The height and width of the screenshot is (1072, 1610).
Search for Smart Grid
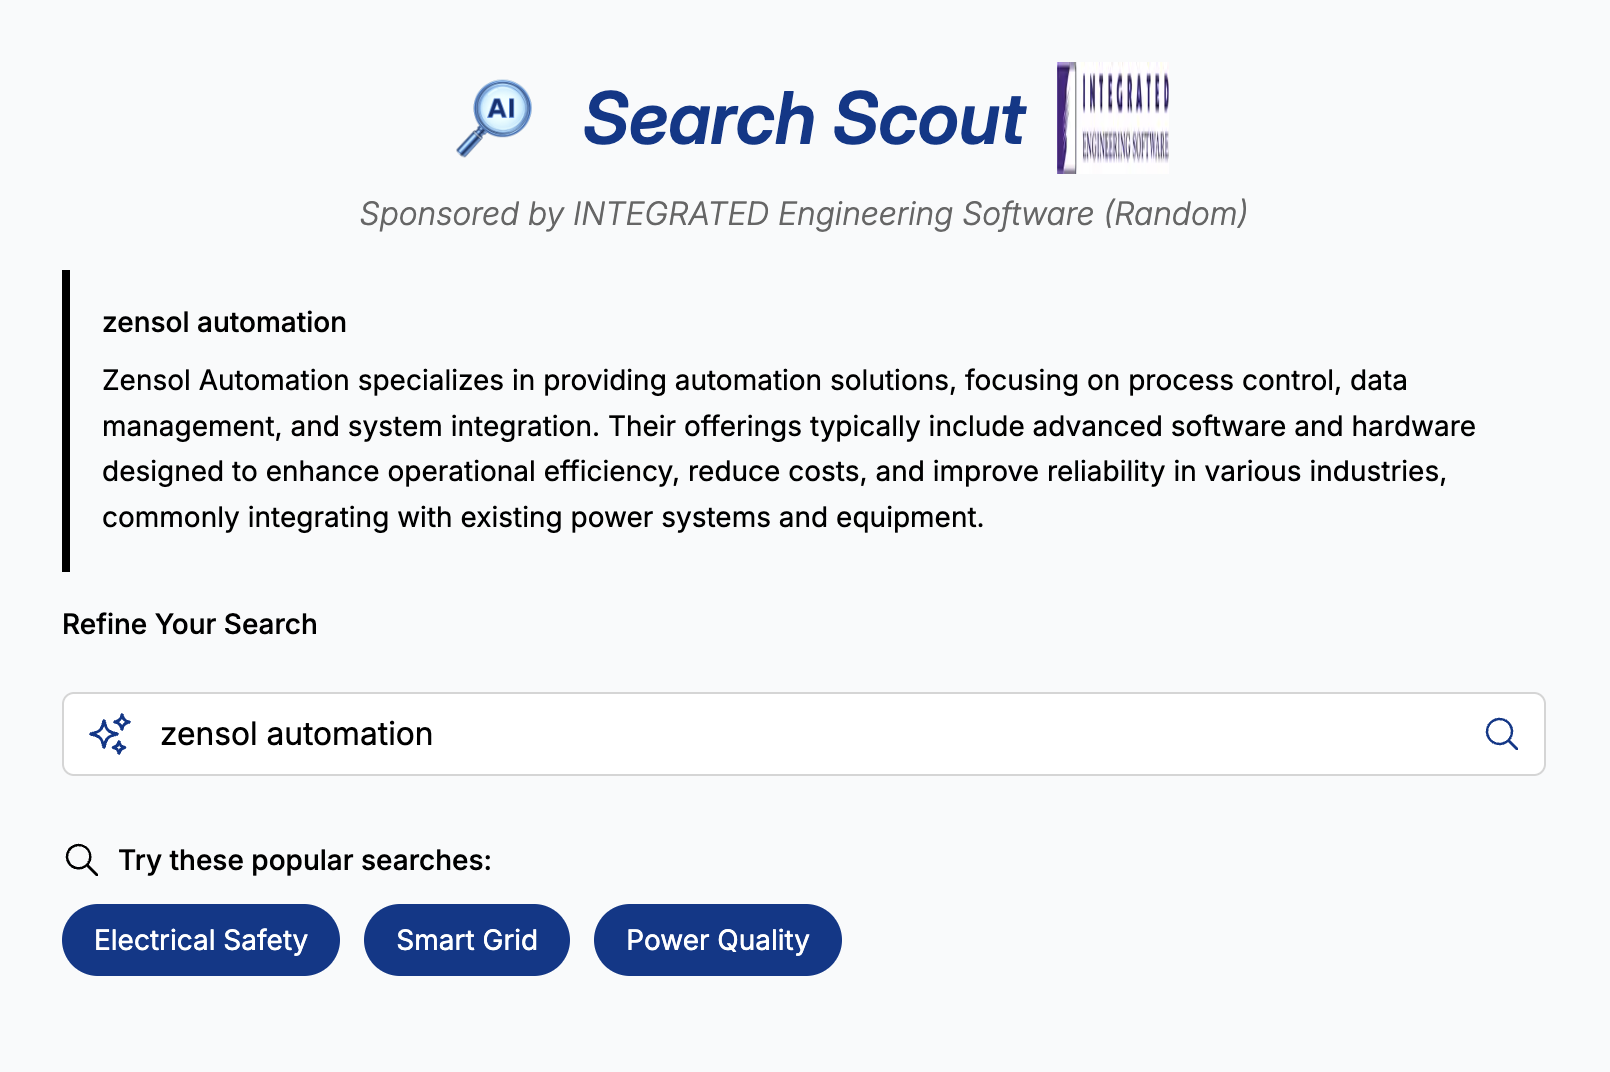pos(466,939)
